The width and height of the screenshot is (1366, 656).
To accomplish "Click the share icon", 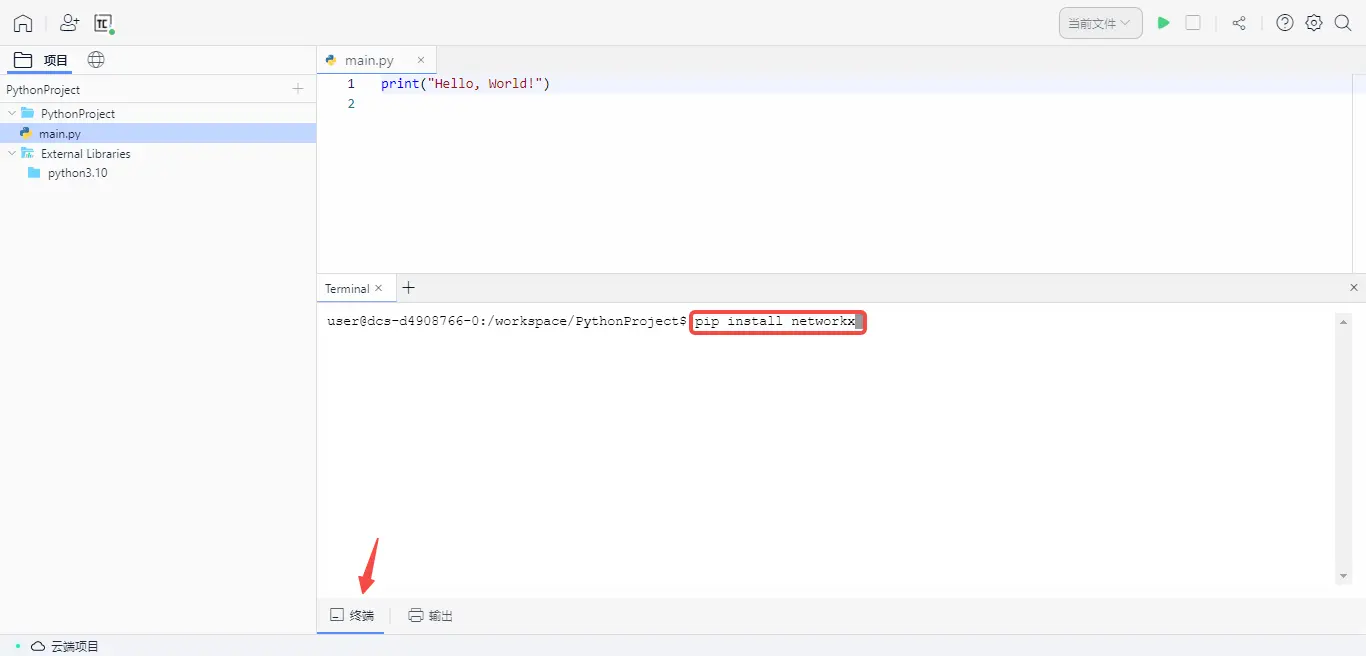I will click(1239, 23).
